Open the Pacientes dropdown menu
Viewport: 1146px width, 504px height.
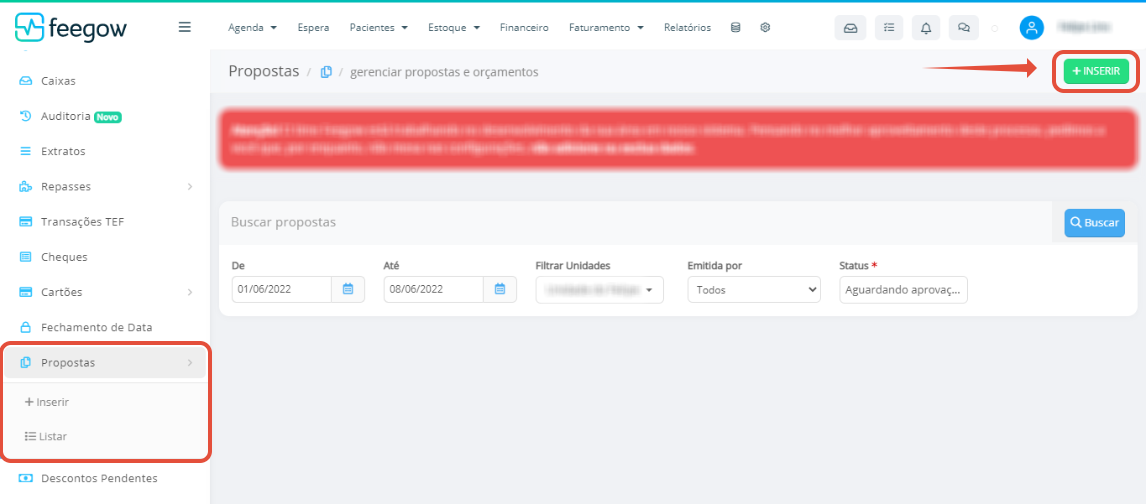click(x=379, y=28)
